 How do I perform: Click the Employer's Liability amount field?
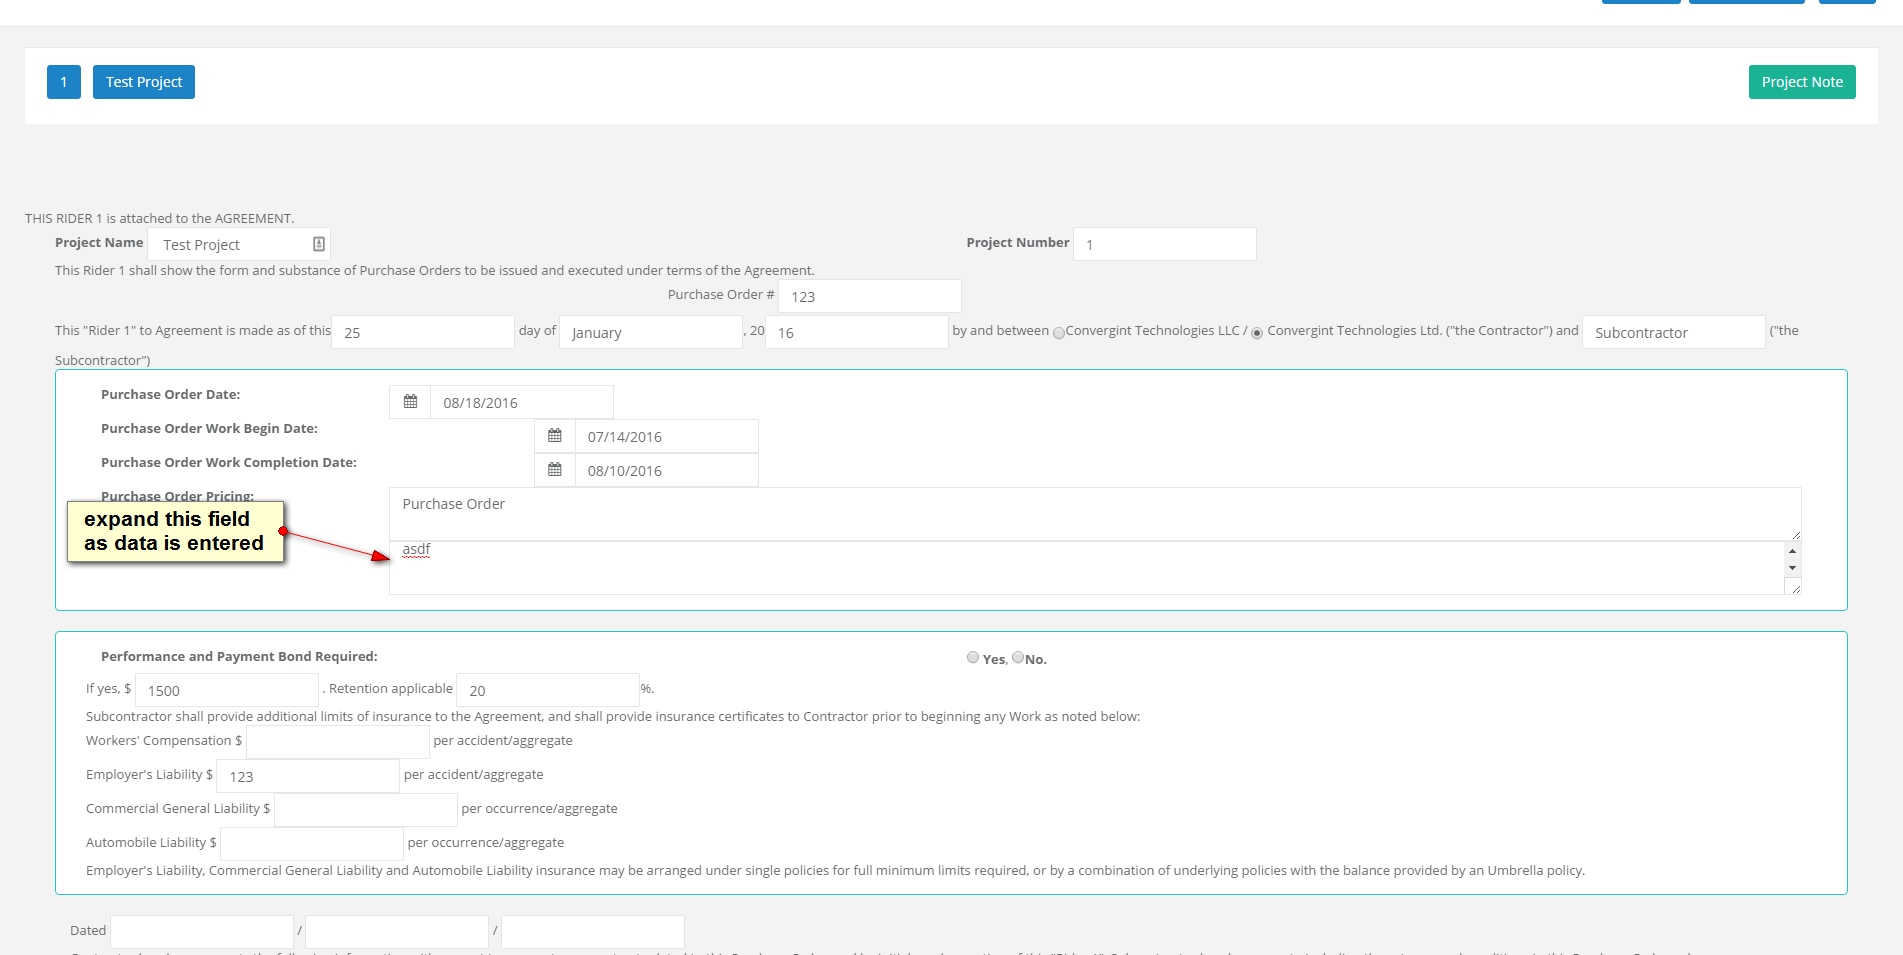[308, 776]
